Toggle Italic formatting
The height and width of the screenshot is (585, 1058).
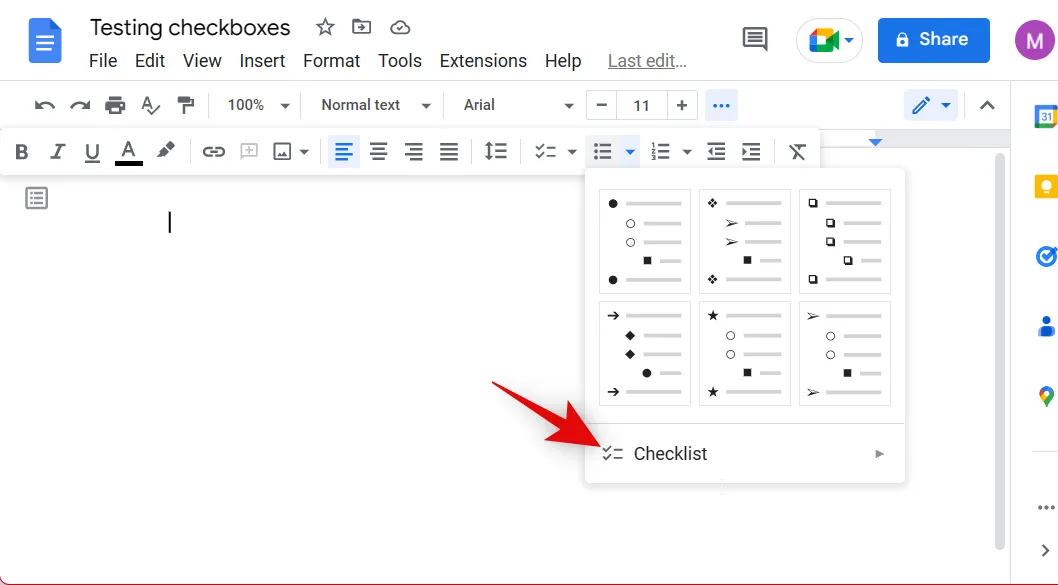coord(57,152)
